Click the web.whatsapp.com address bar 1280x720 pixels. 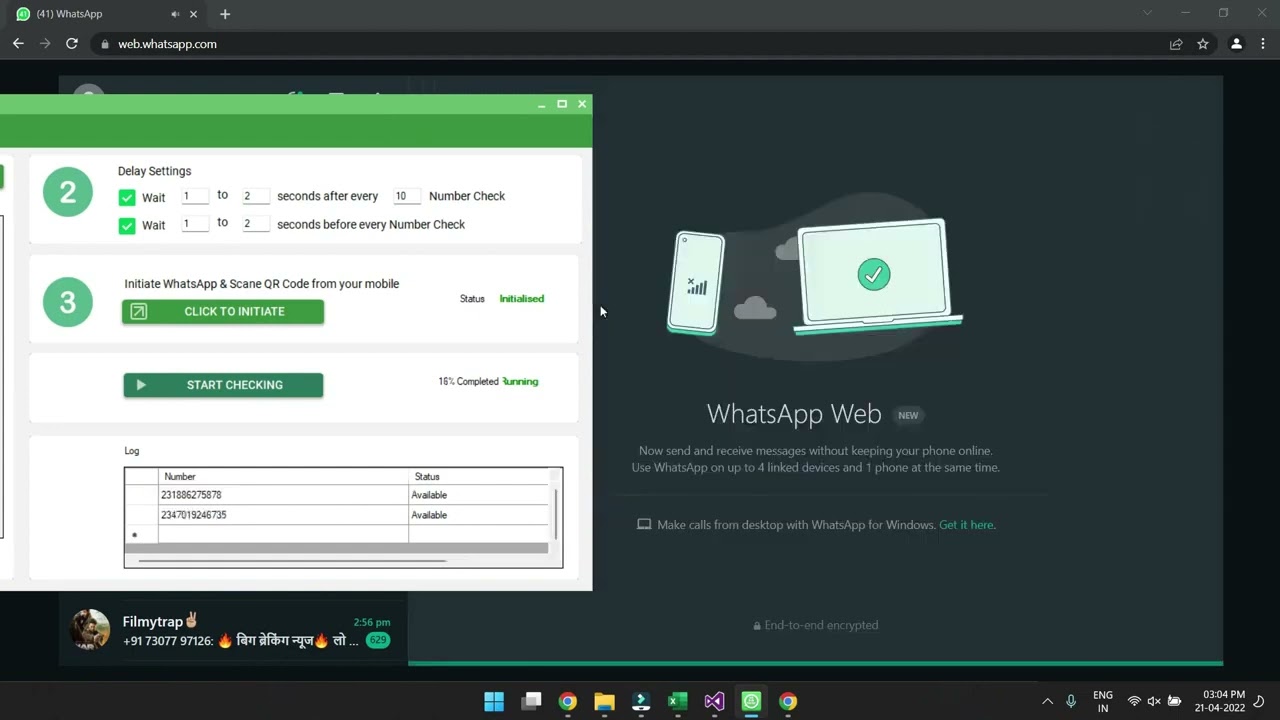628,44
